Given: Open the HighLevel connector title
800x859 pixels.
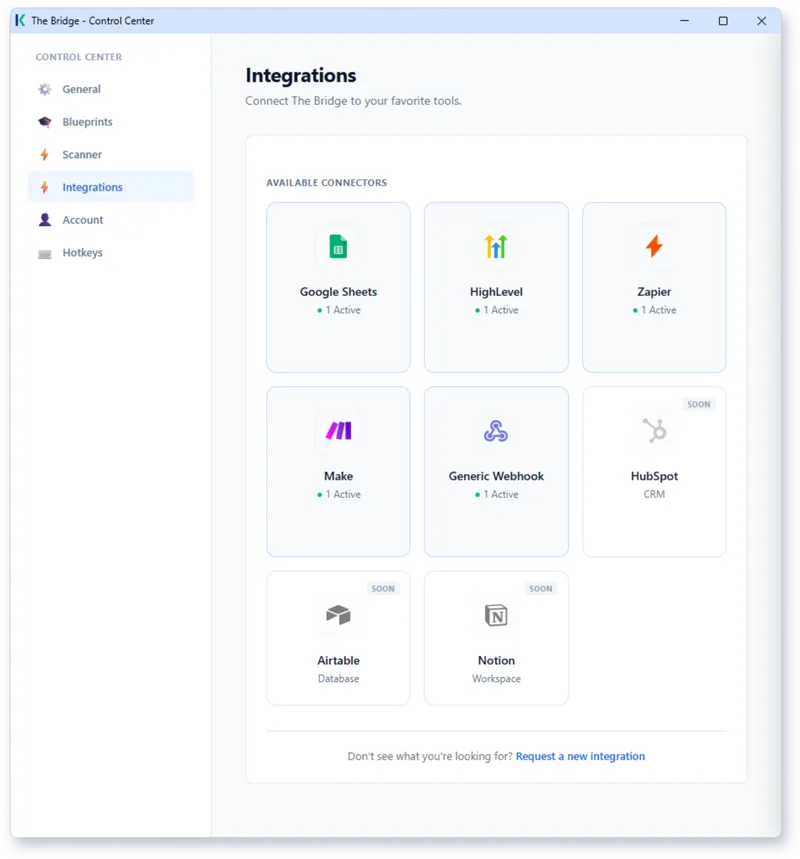Looking at the screenshot, I should (x=496, y=292).
